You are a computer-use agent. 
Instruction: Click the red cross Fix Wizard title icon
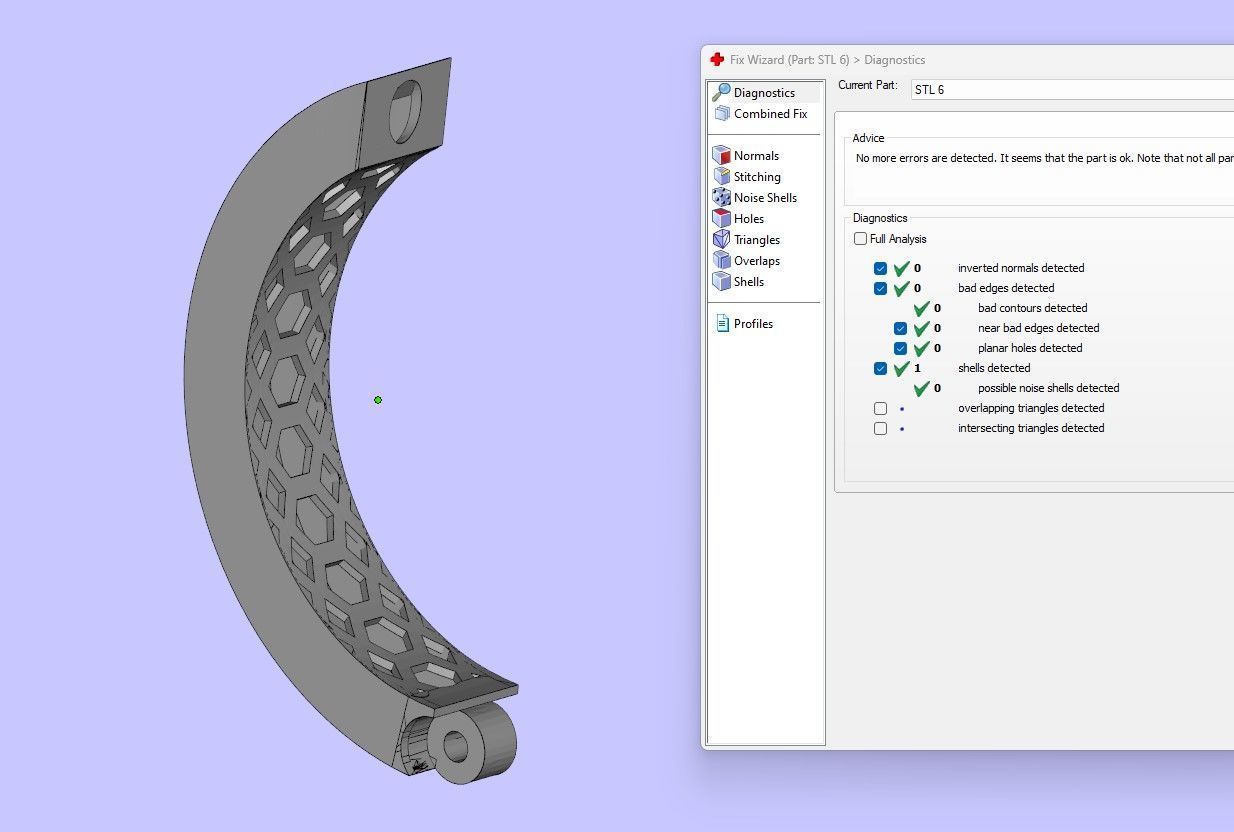coord(717,60)
